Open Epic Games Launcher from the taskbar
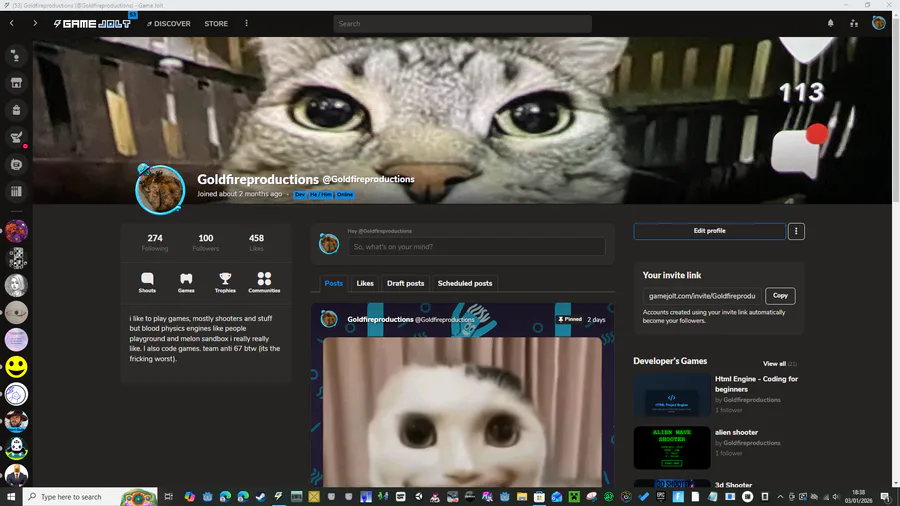The height and width of the screenshot is (506, 900). 661,497
